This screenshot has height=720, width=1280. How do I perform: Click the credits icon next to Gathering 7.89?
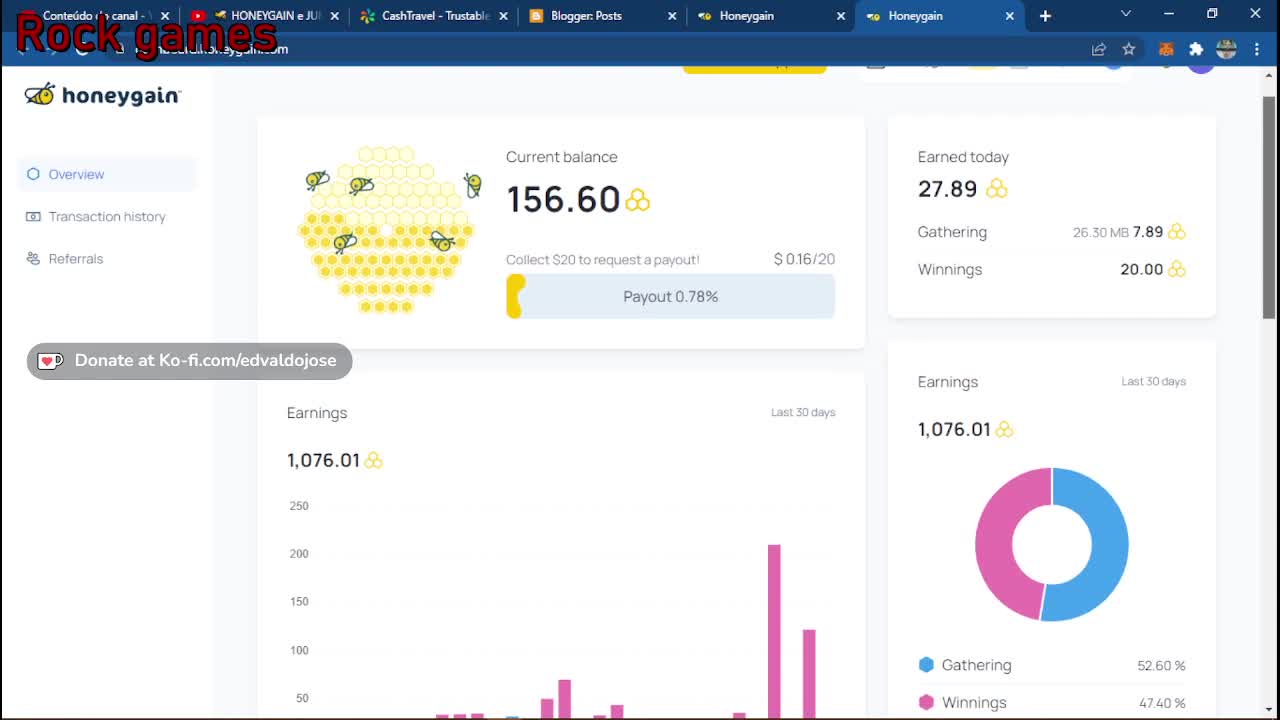(1176, 232)
